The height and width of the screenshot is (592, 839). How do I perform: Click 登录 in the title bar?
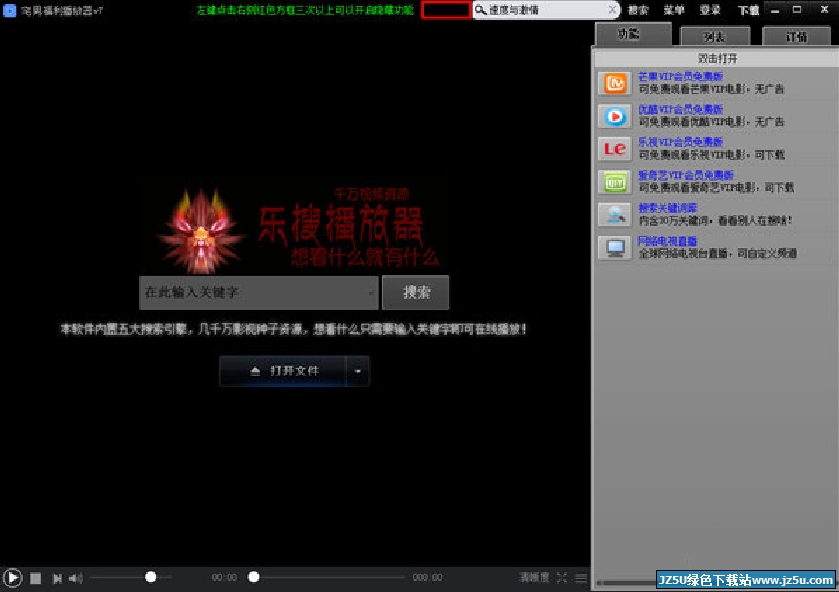[710, 10]
